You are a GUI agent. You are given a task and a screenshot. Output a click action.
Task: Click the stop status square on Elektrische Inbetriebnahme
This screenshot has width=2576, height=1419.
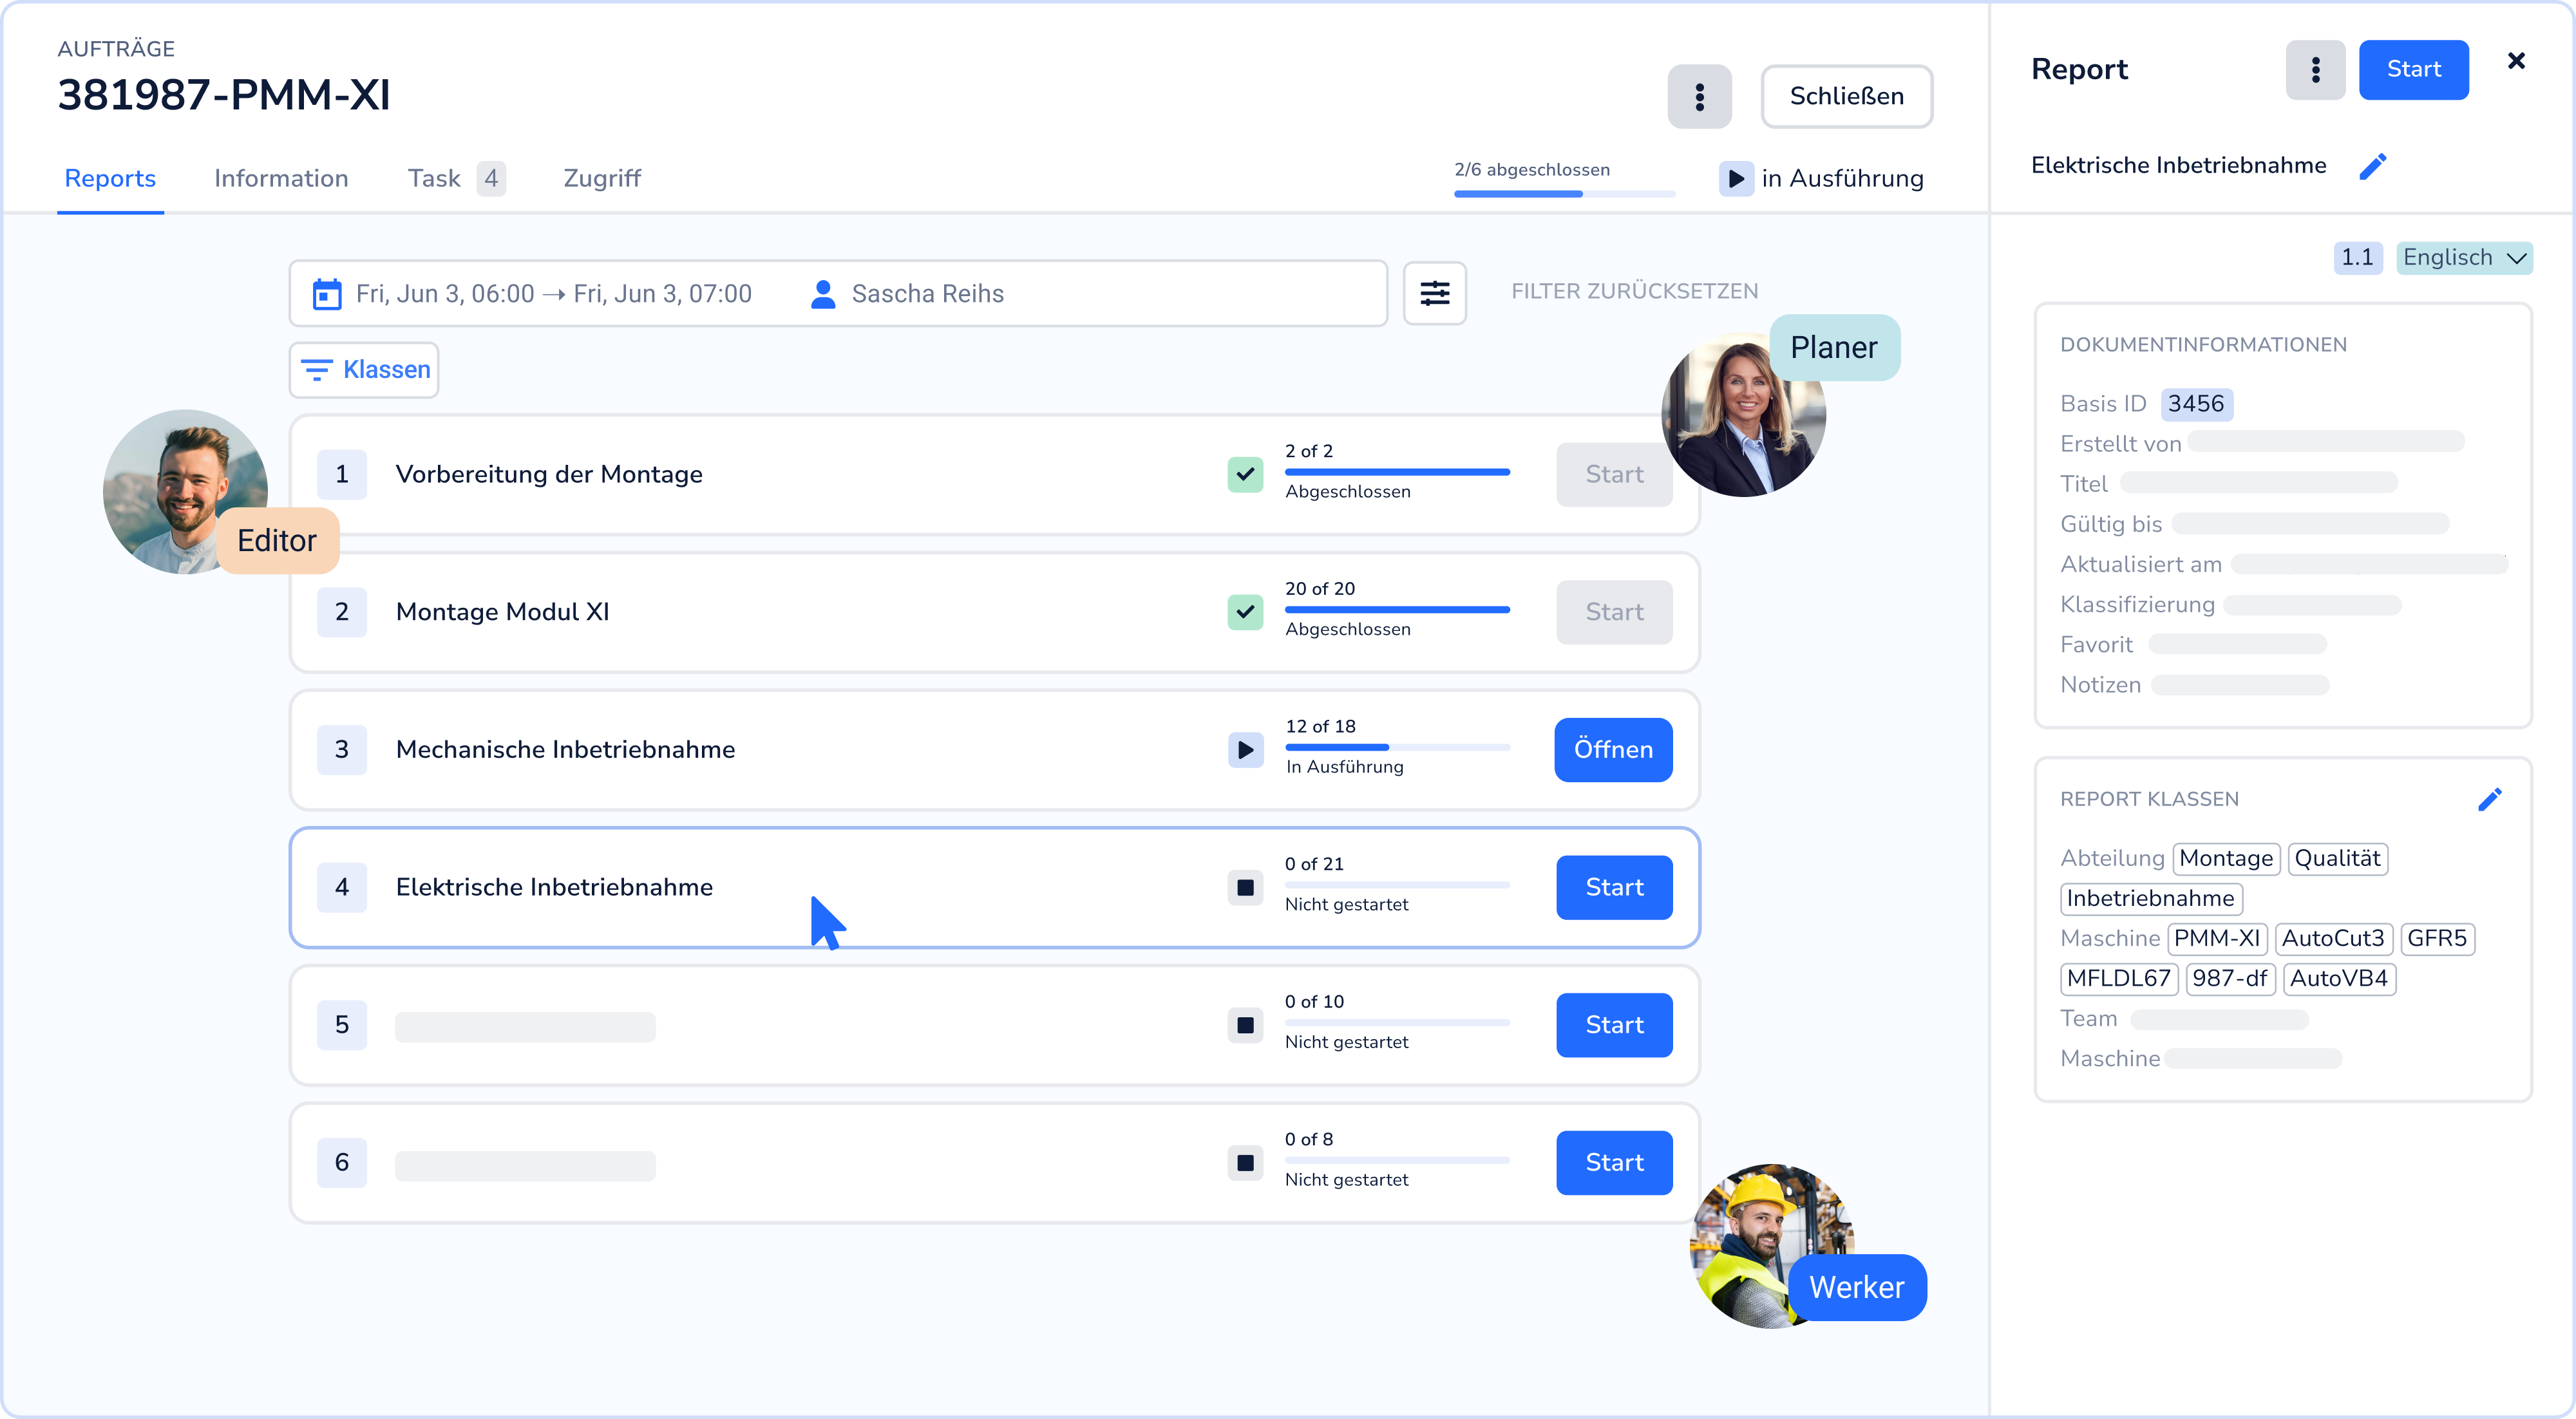point(1245,887)
